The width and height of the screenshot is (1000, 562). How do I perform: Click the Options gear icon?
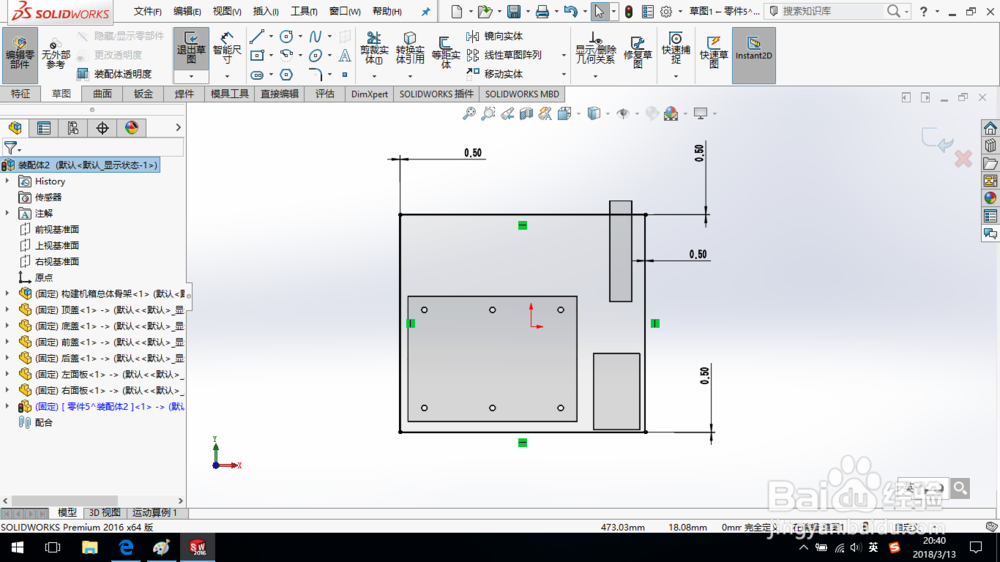666,11
